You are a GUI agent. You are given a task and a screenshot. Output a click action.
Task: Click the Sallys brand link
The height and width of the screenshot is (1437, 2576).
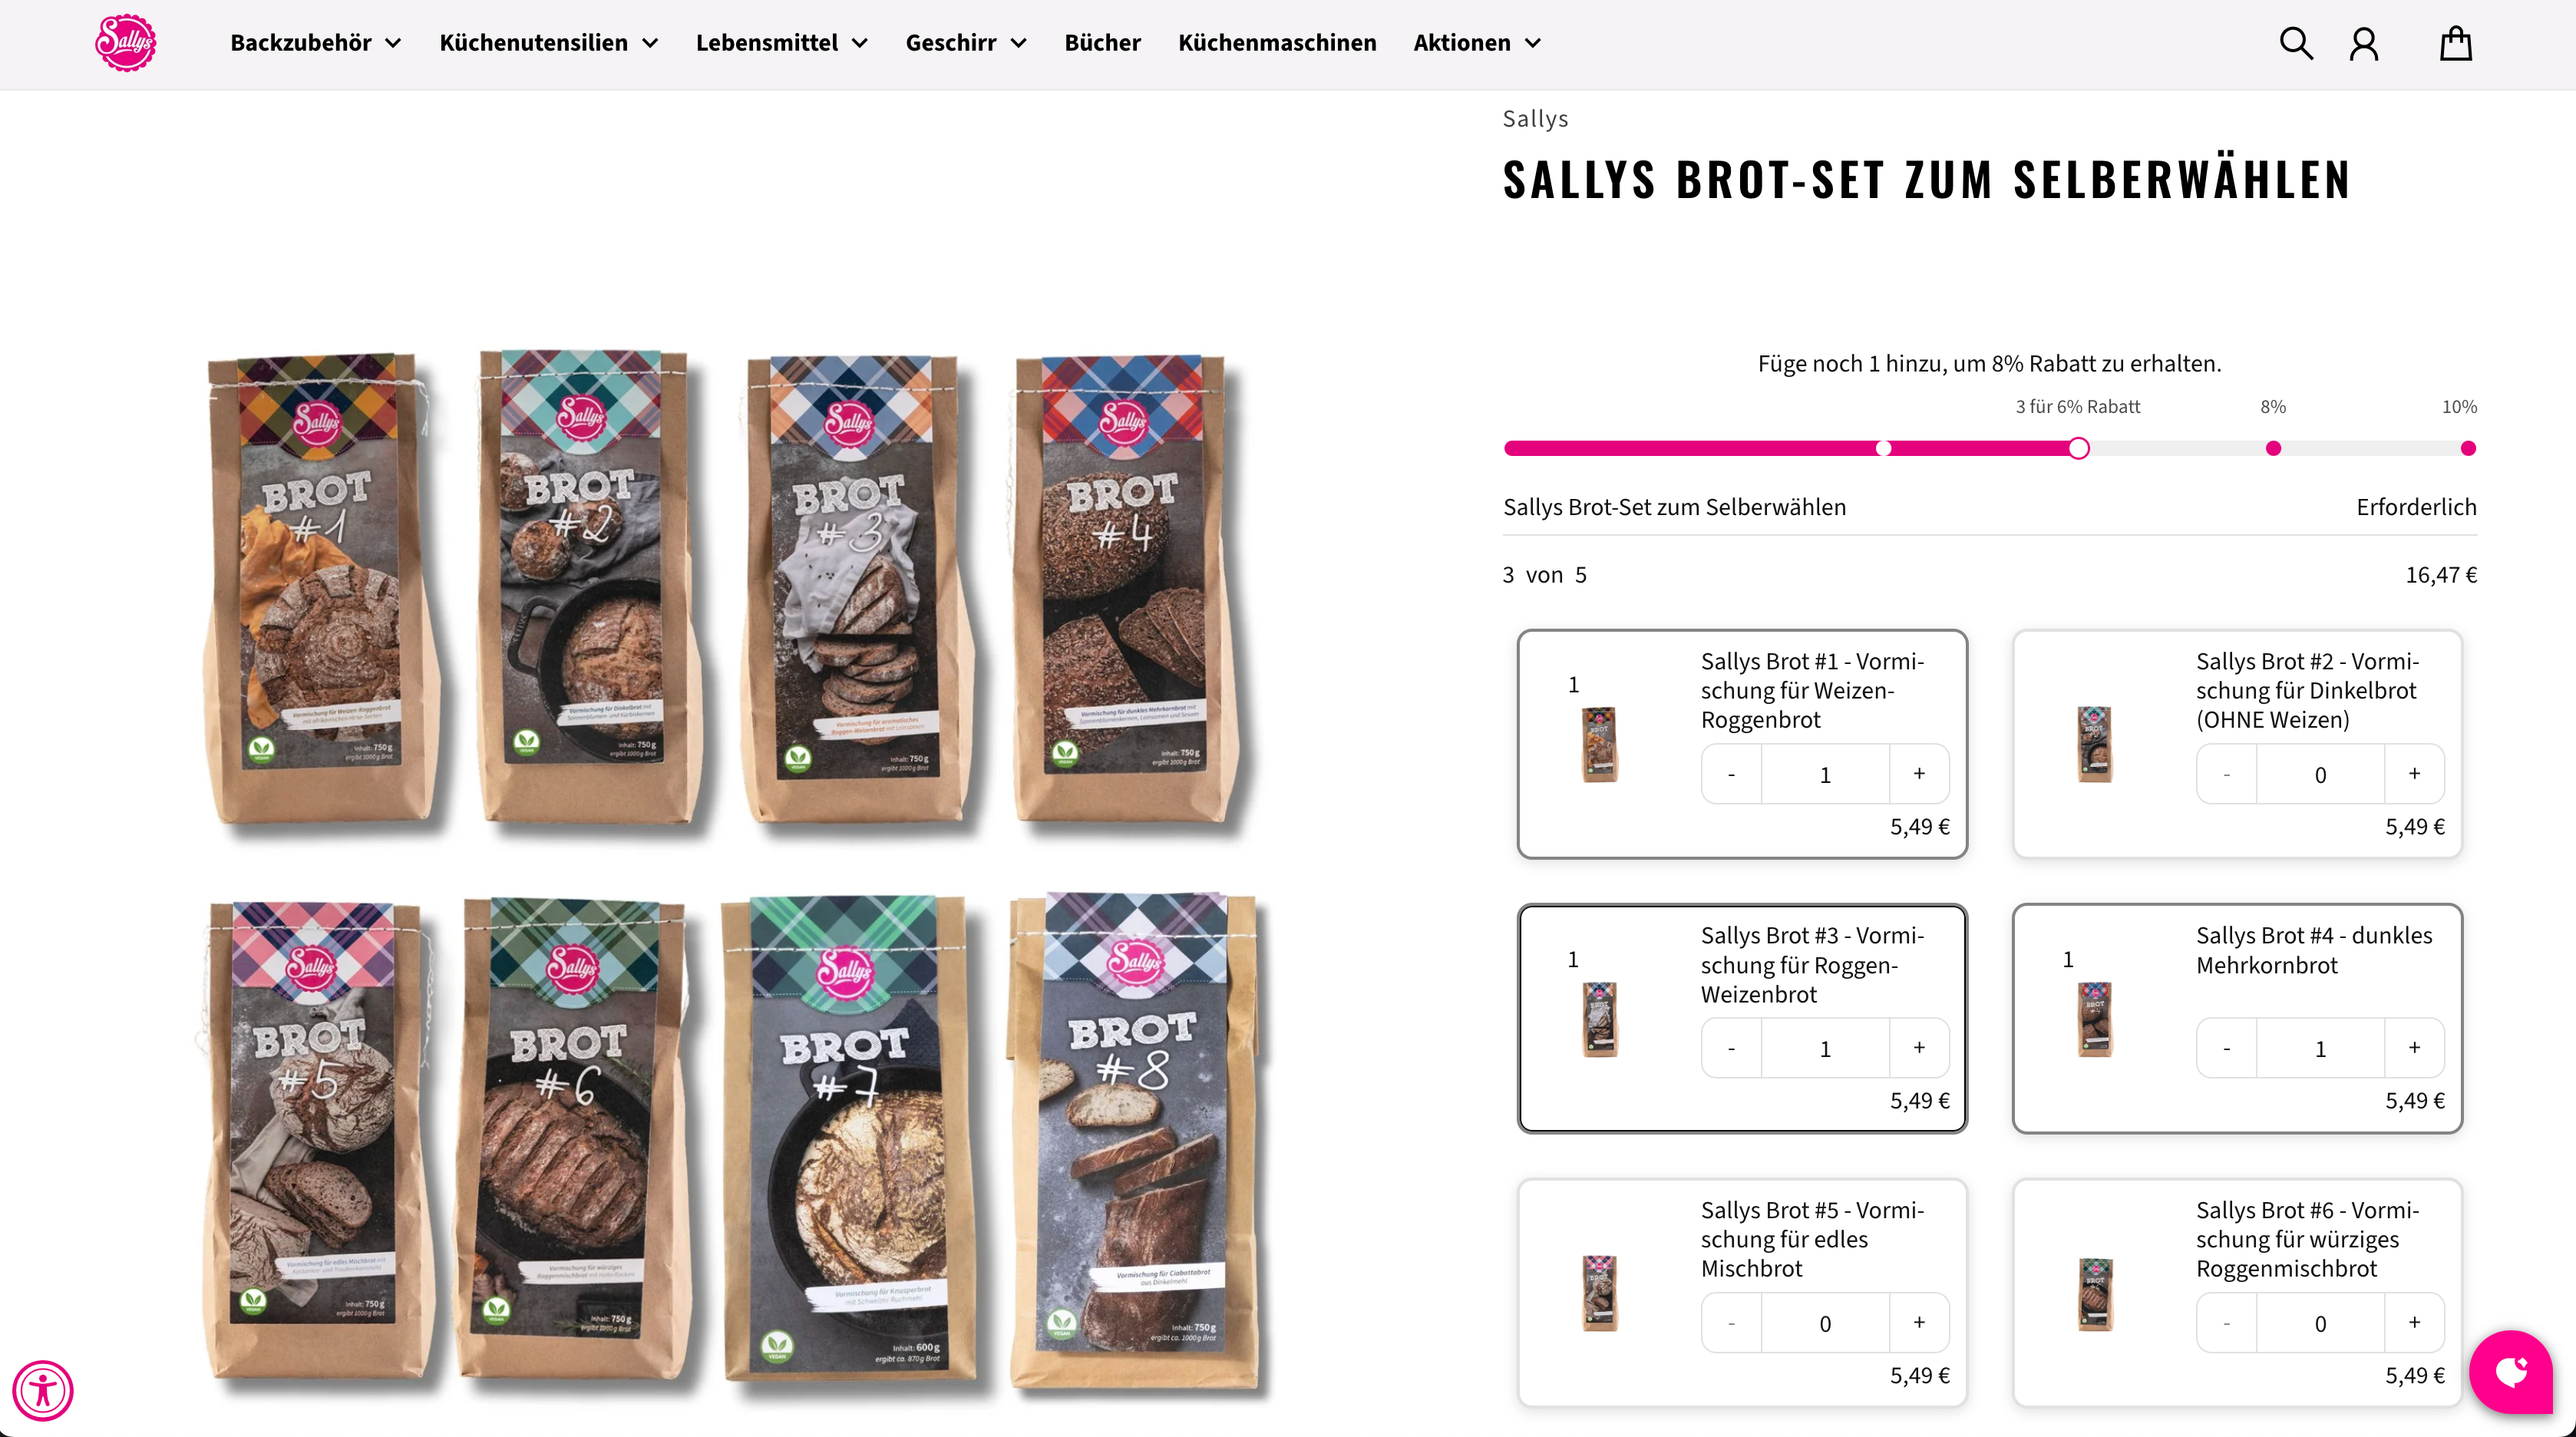(x=1535, y=119)
